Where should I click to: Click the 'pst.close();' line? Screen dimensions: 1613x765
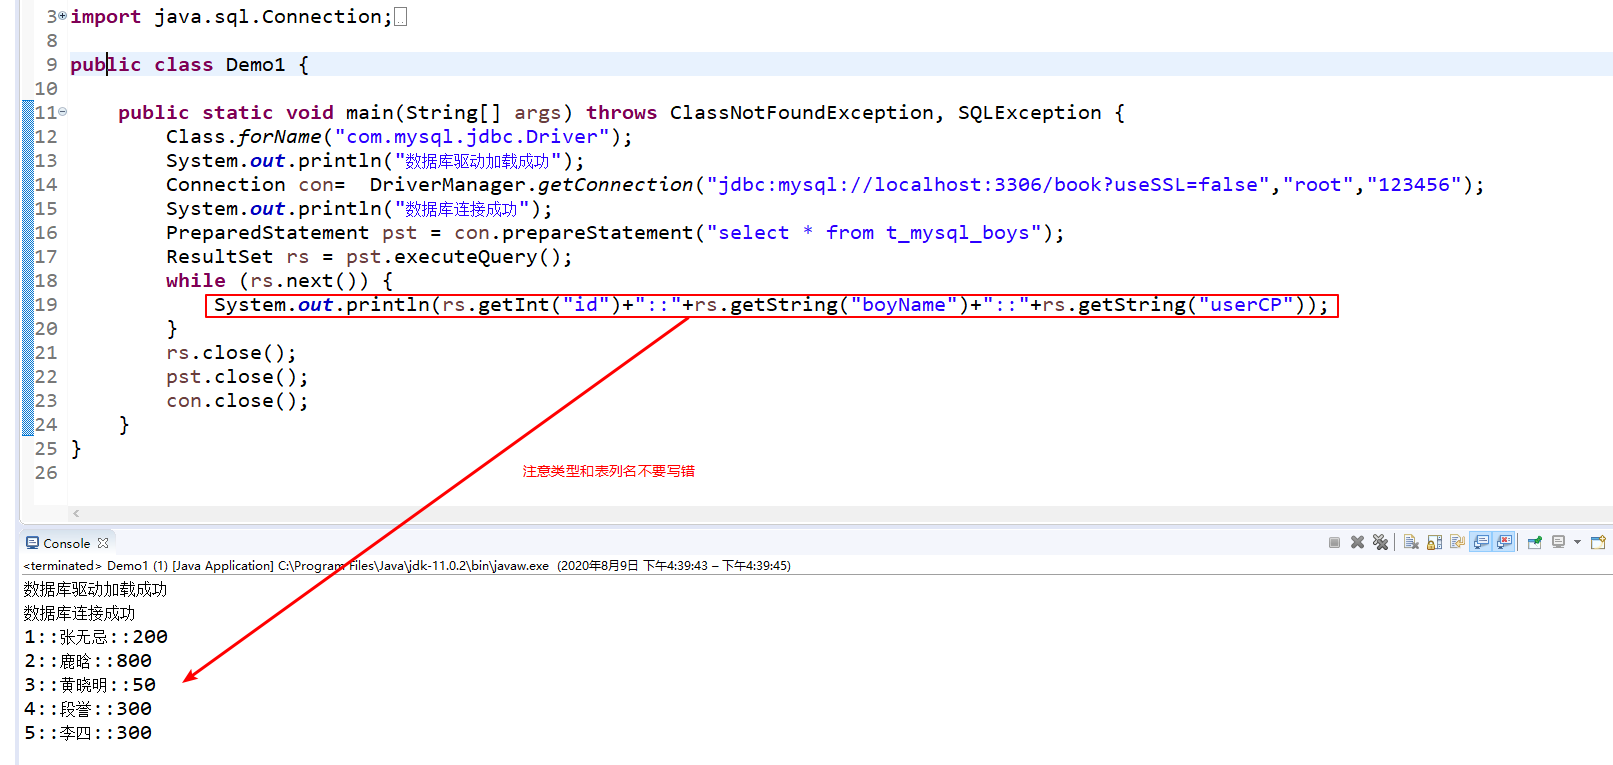tap(237, 376)
